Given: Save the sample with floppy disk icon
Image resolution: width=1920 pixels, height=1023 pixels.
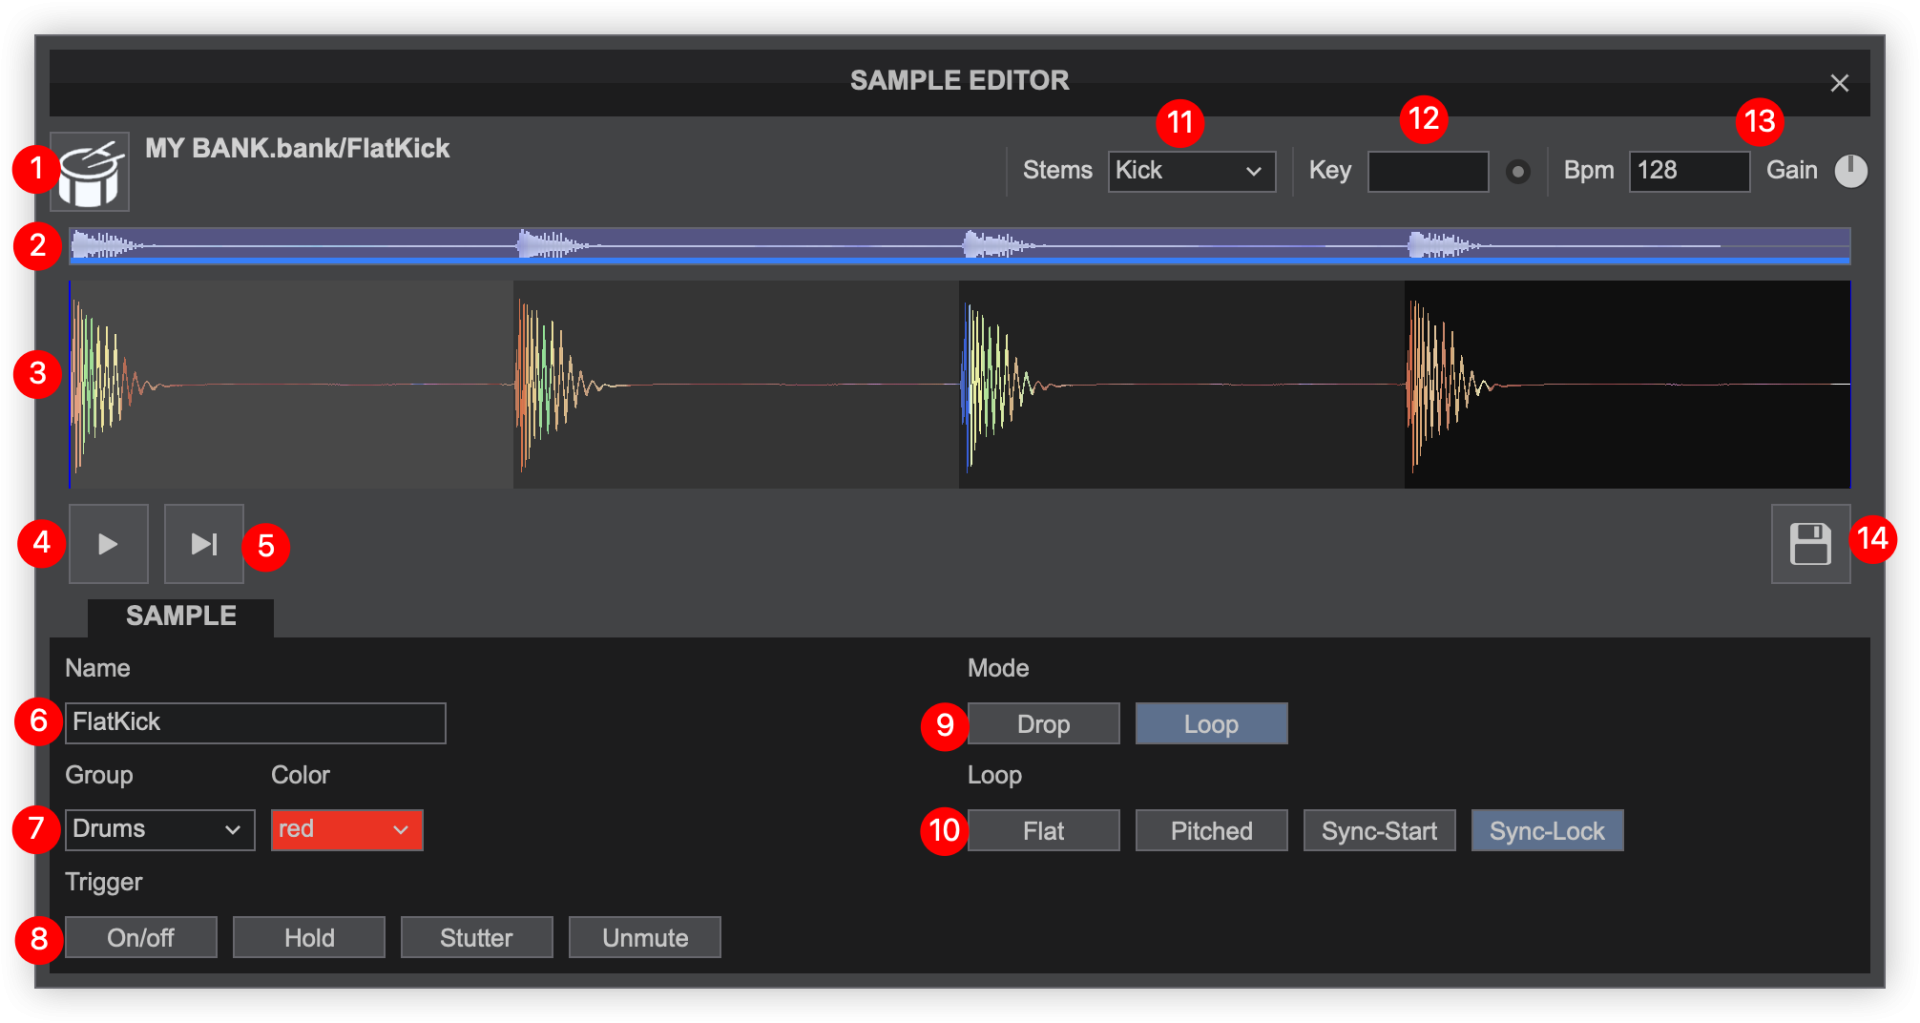Looking at the screenshot, I should click(x=1810, y=544).
